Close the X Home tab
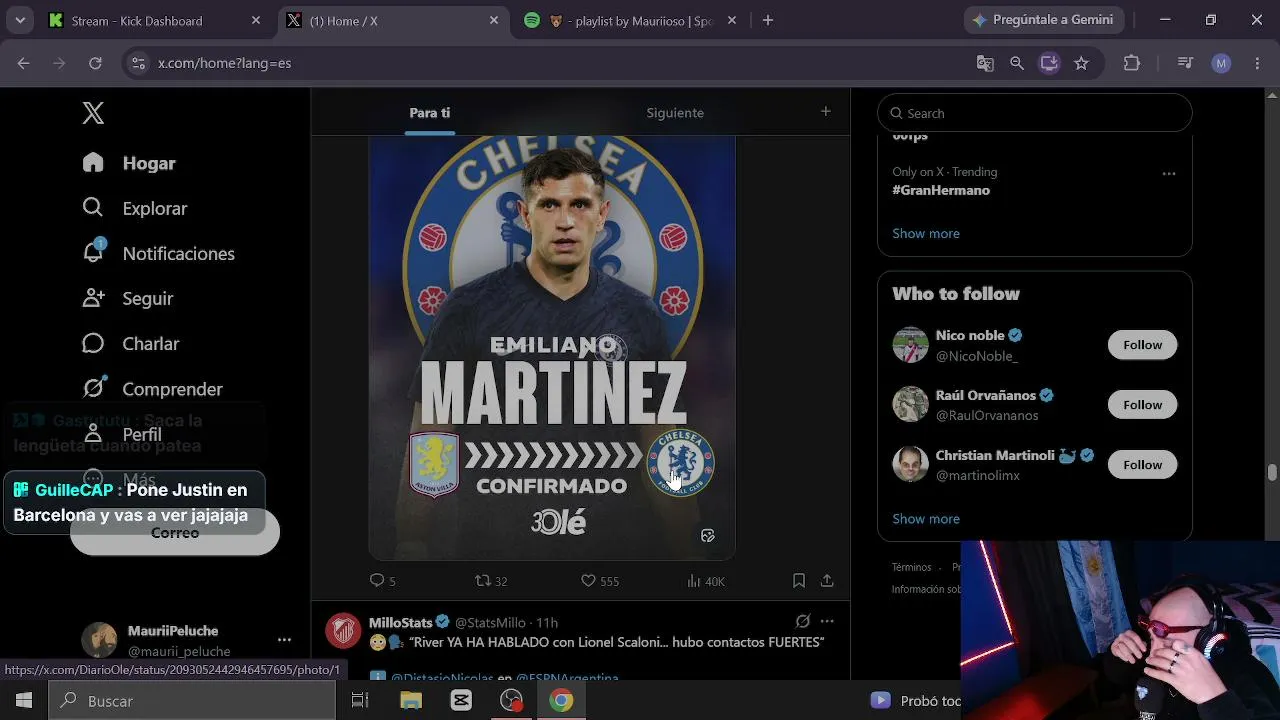Screen dimensions: 1280x720 pos(494,20)
